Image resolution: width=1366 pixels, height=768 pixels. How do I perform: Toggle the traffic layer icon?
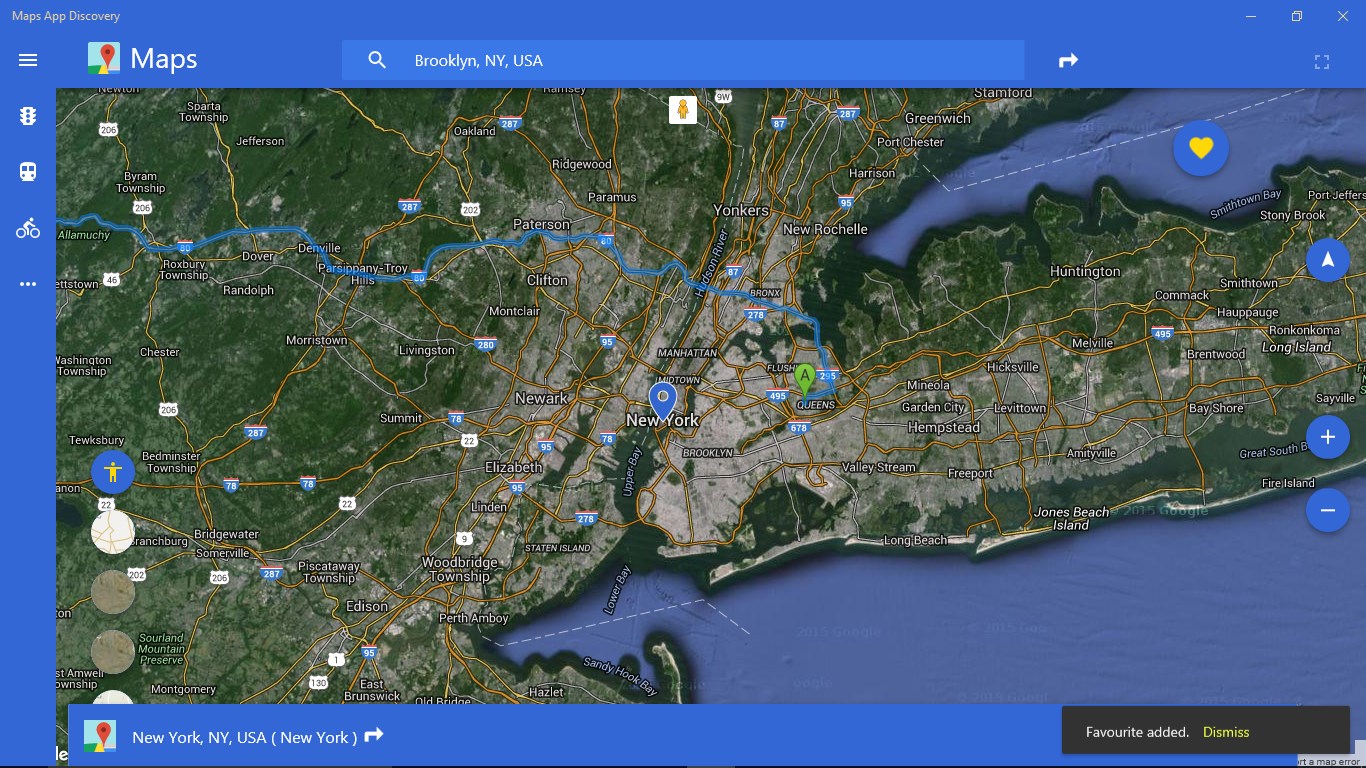27,115
